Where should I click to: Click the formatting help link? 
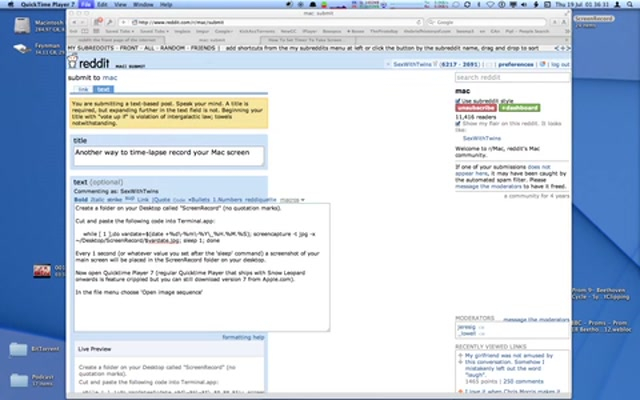pyautogui.click(x=242, y=338)
